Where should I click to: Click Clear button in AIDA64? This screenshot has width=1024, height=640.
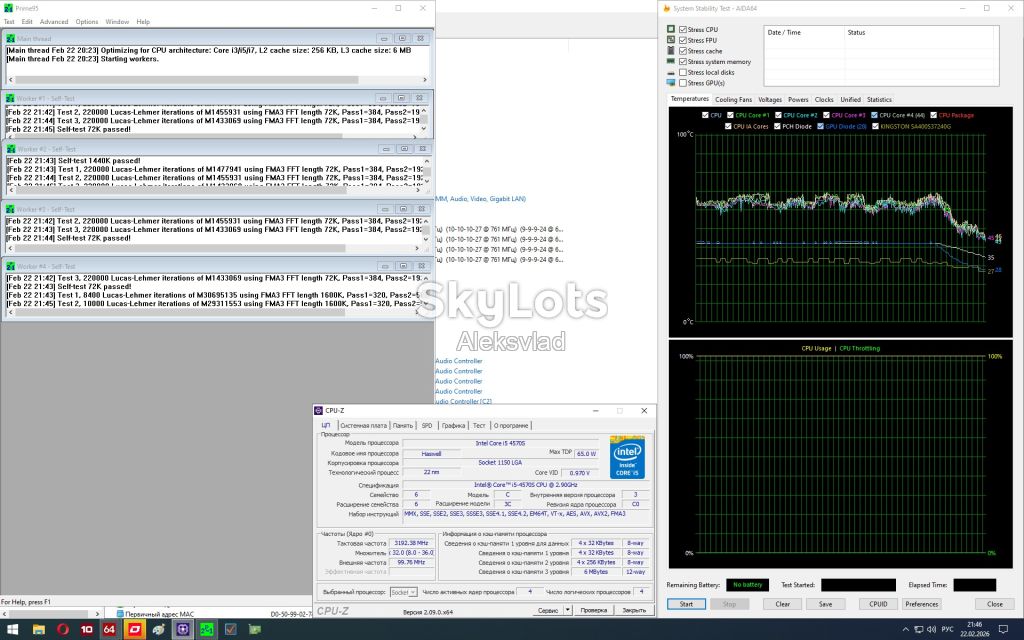pyautogui.click(x=782, y=604)
